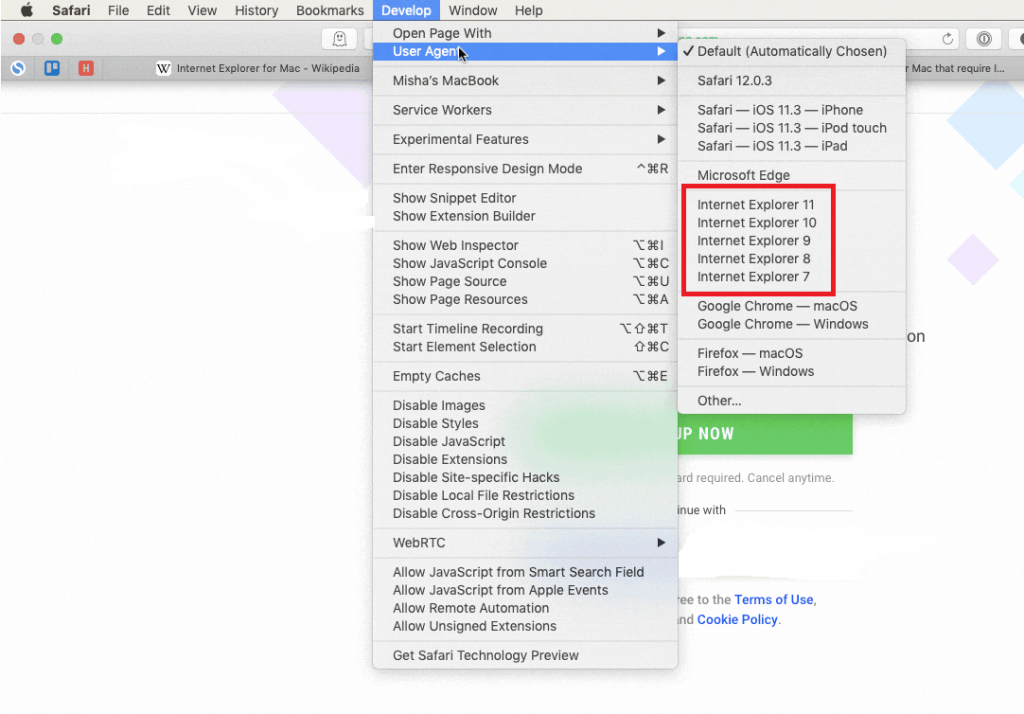1024x714 pixels.
Task: Select Internet Explorer 7 user agent
Action: click(x=792, y=277)
